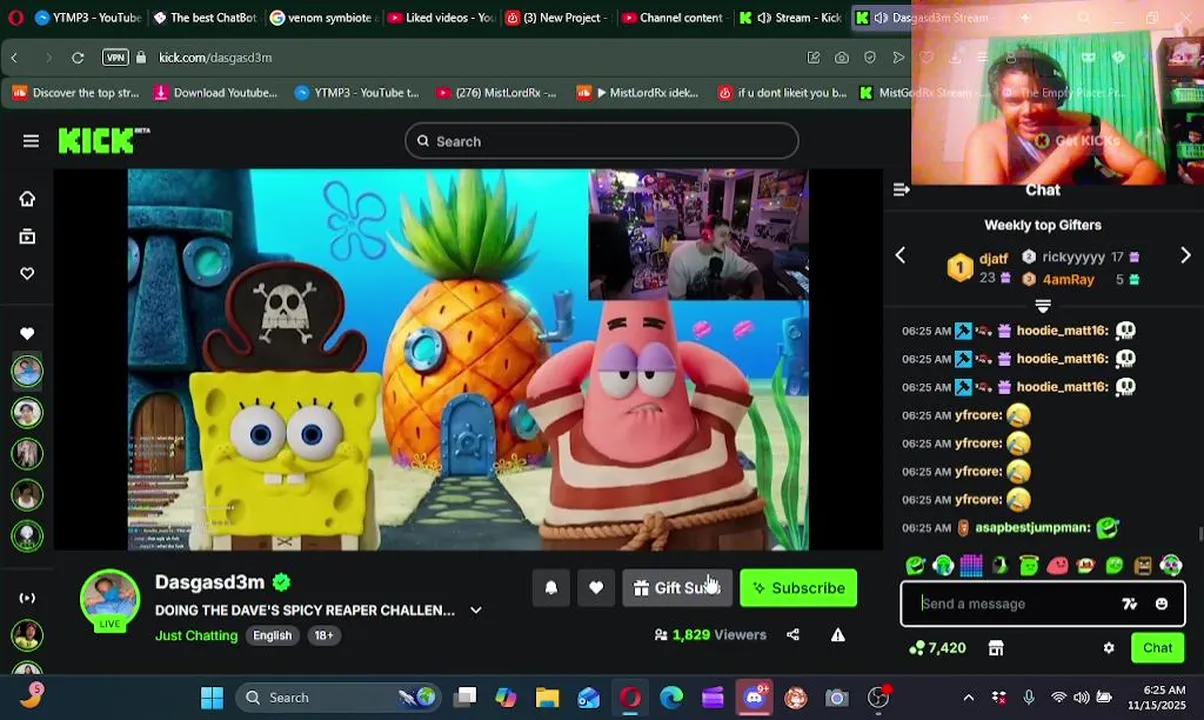1204x720 pixels.
Task: Toggle notification bell for Dasgasd3m
Action: pos(551,588)
